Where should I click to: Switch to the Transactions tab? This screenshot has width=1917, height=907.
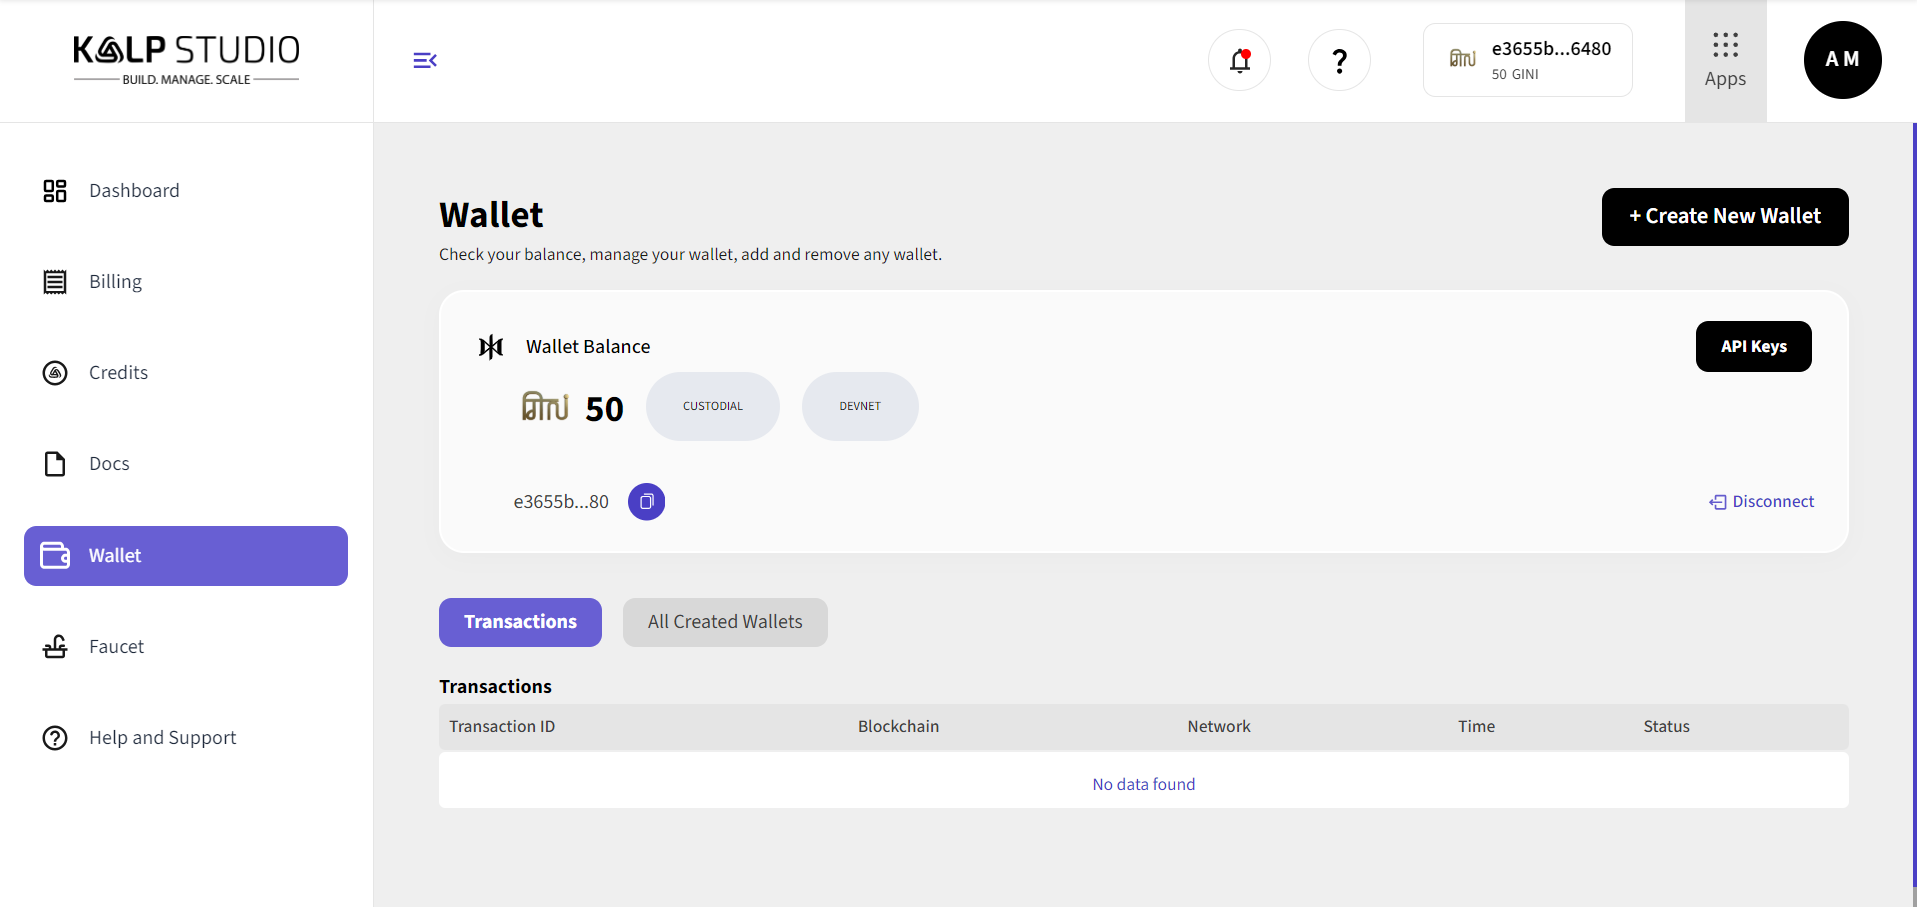pos(520,622)
